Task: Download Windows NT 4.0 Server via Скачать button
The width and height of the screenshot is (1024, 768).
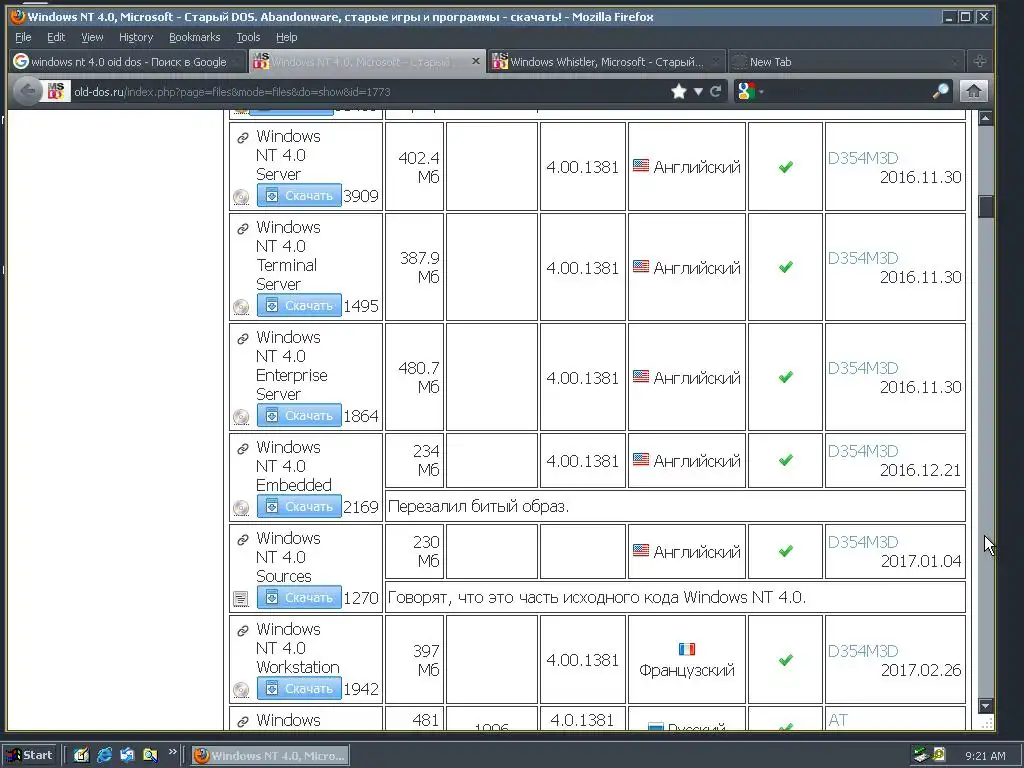Action: click(299, 195)
